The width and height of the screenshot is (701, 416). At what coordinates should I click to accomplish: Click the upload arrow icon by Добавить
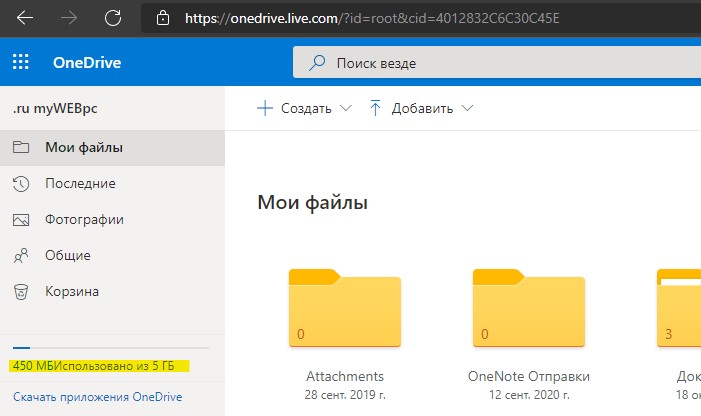pos(375,108)
